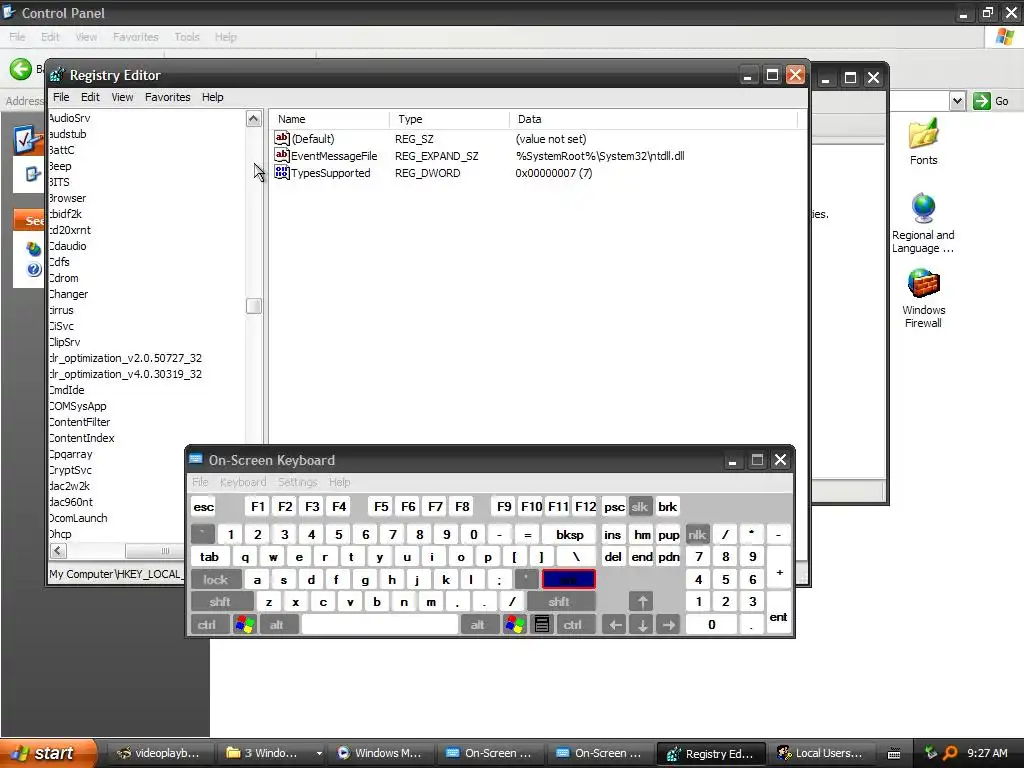Click the Control Panel Back arrow
This screenshot has width=1024, height=768.
pos(20,69)
